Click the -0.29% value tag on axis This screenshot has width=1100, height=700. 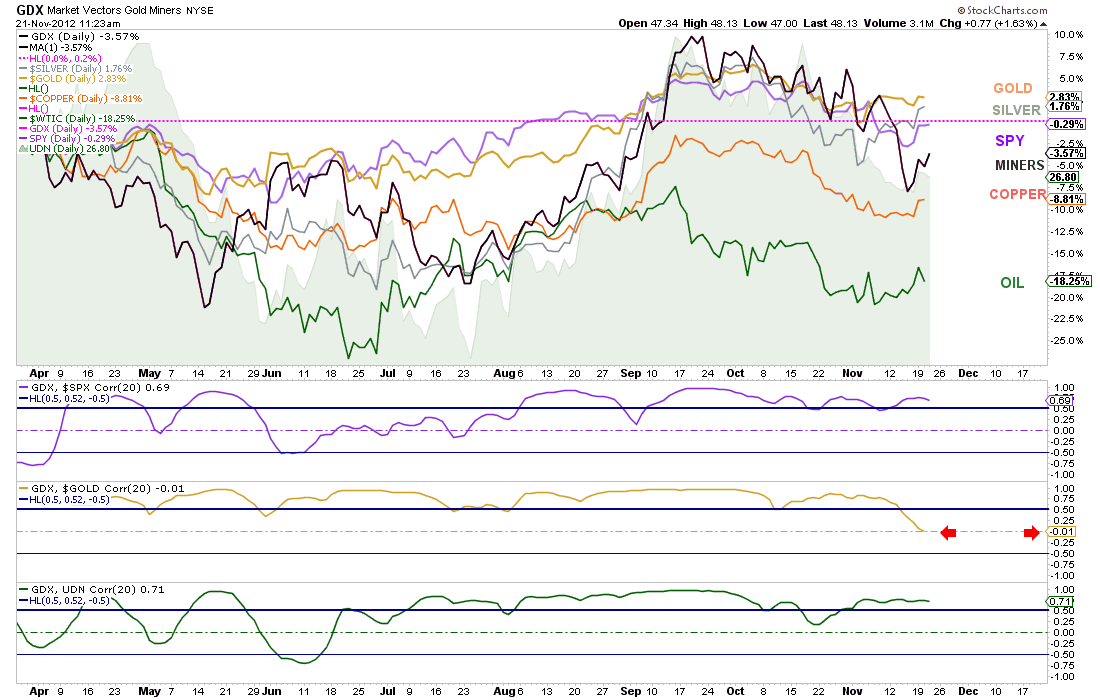tap(1066, 124)
